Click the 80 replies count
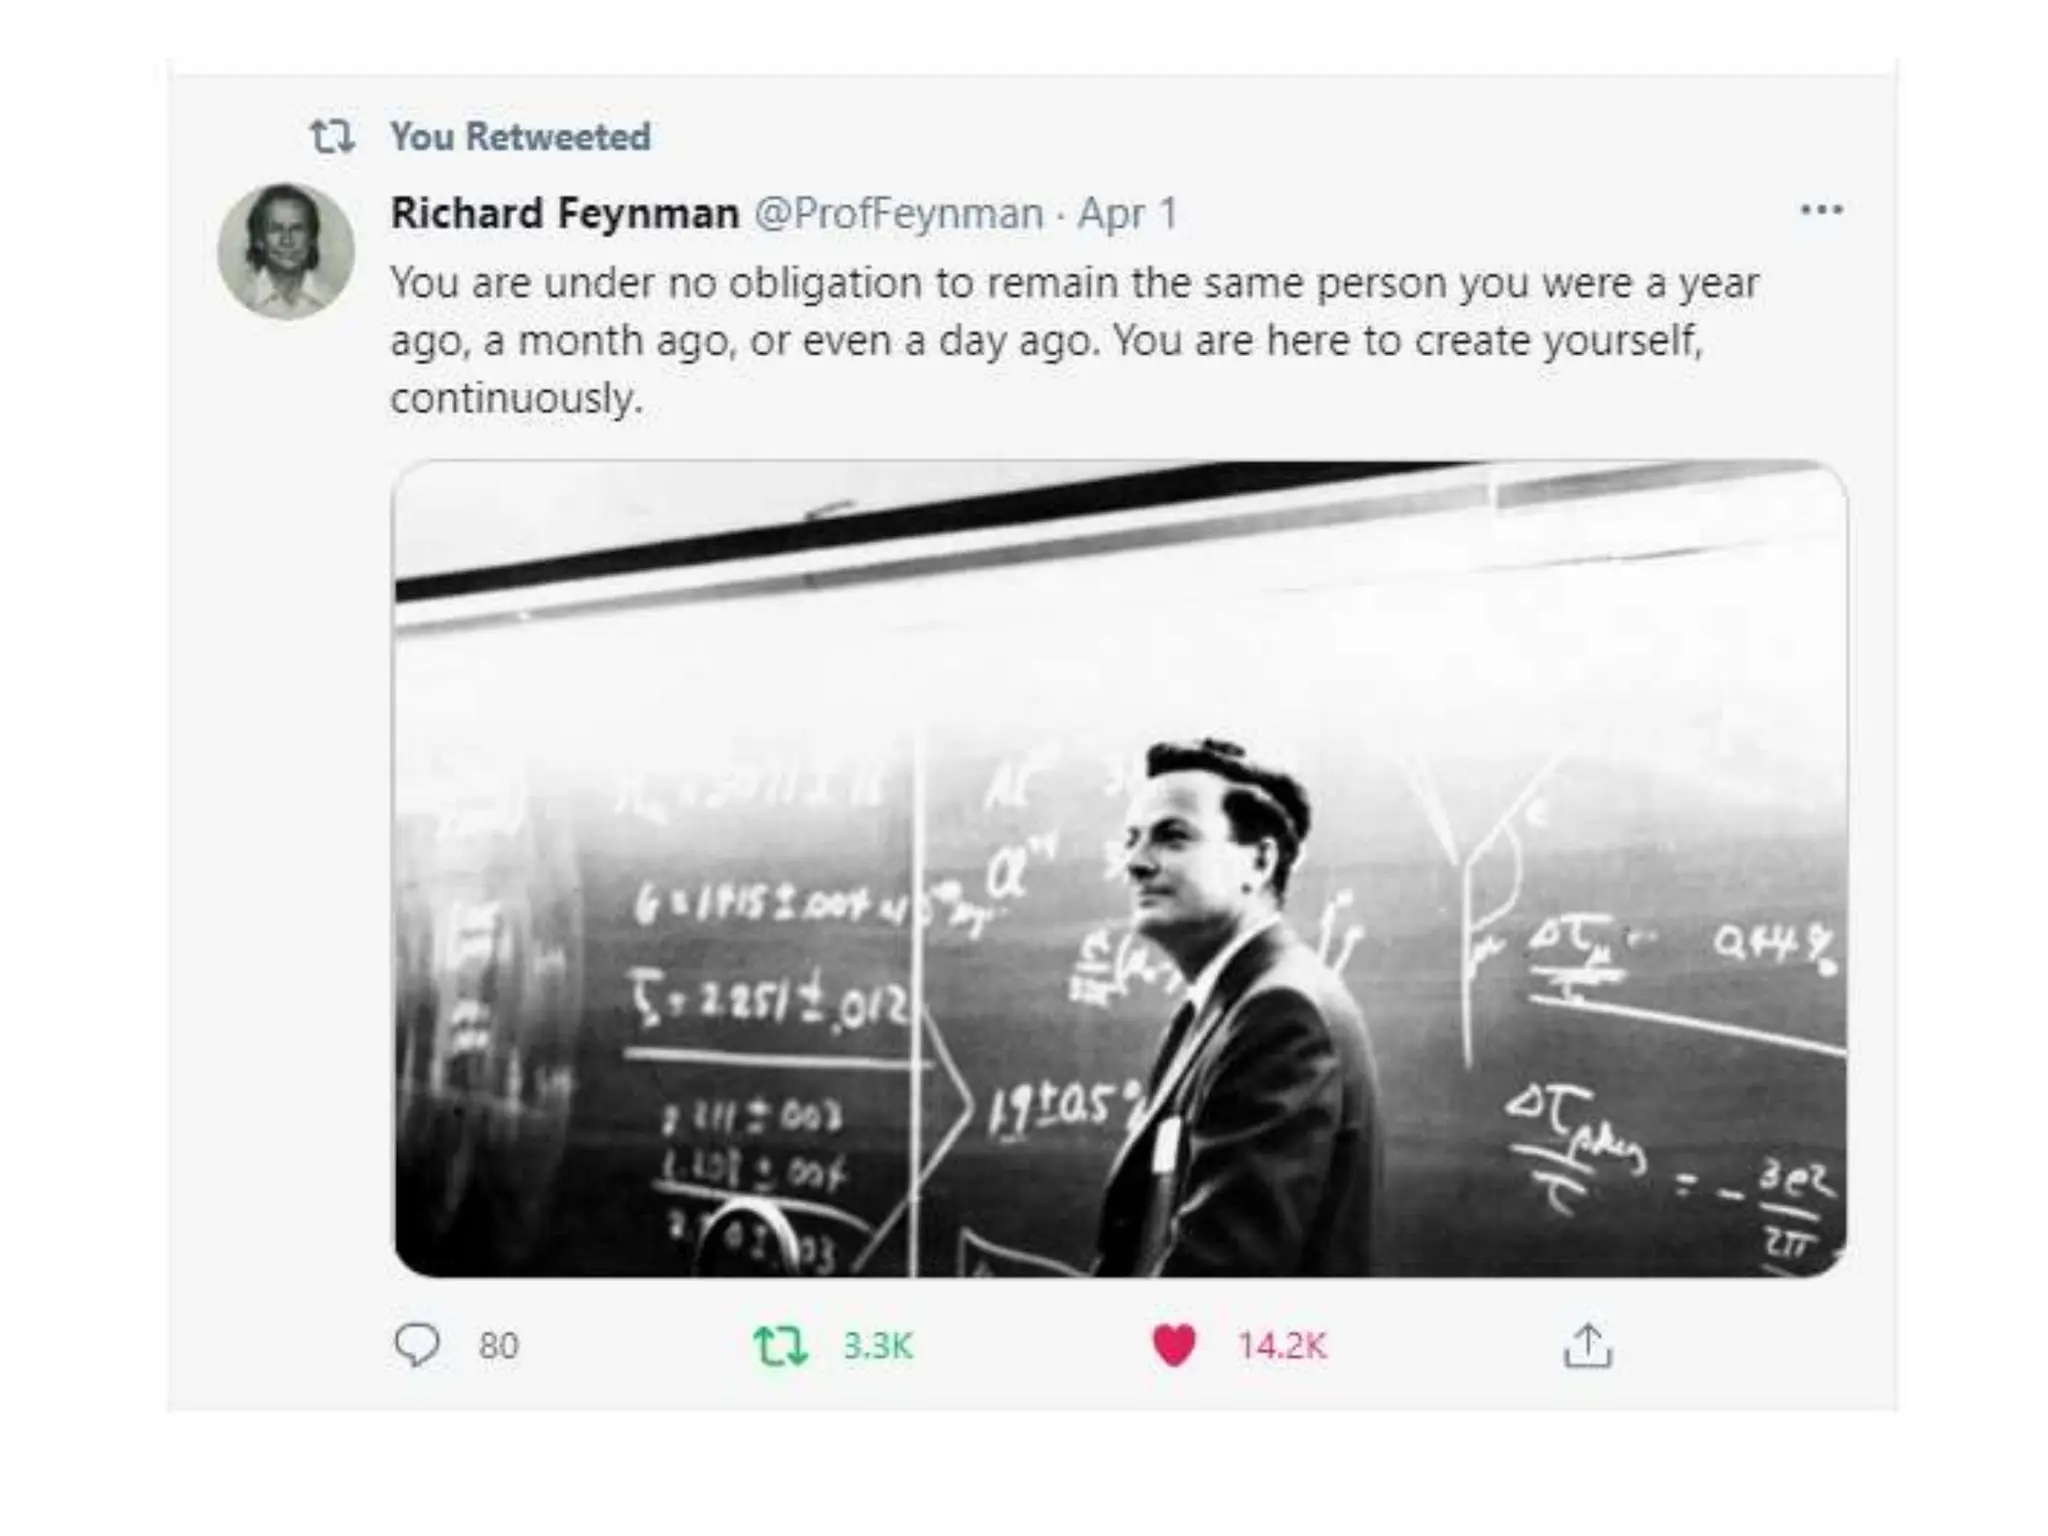The image size is (2048, 1536). click(498, 1346)
